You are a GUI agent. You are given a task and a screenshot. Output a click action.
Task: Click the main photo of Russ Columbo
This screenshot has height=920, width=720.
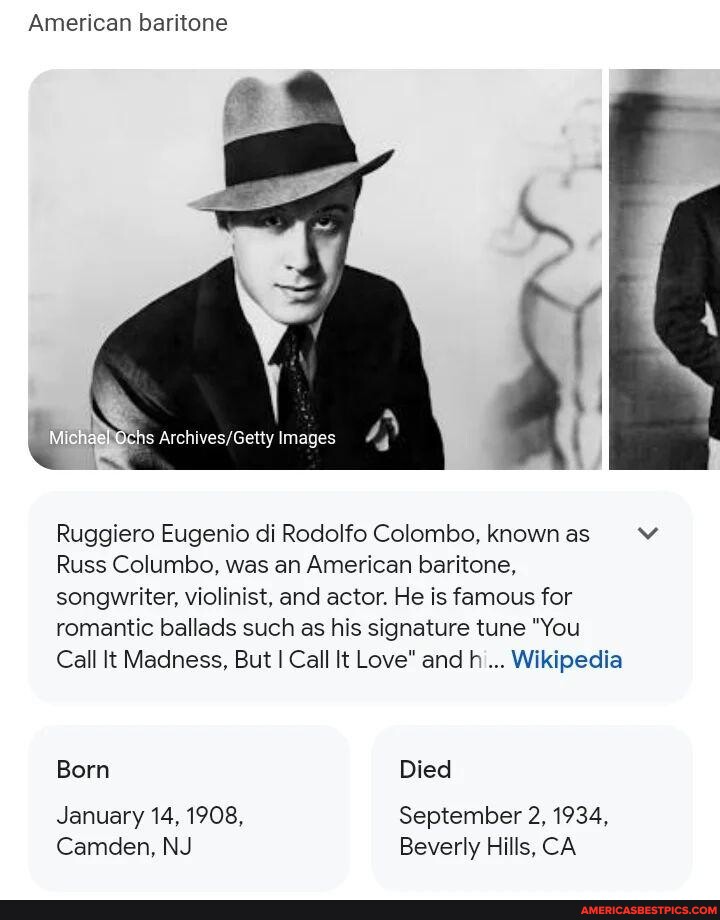pyautogui.click(x=315, y=270)
